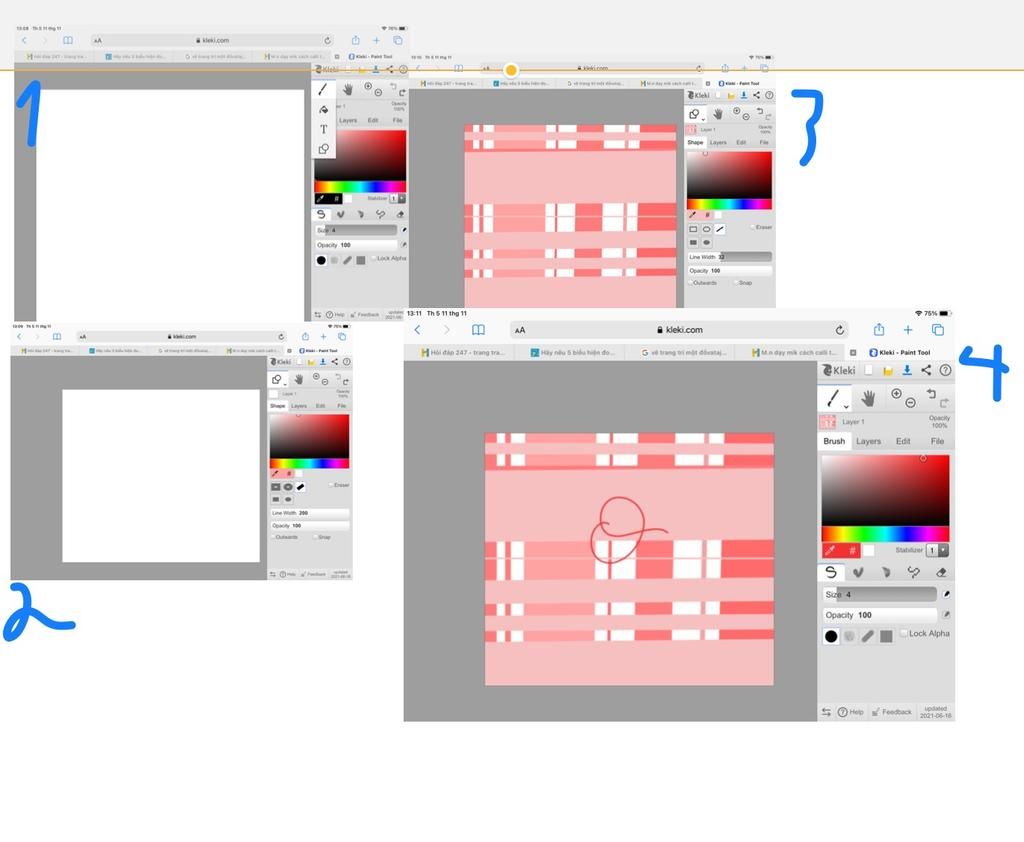Switch to the Brush tab in screenshot 4
Viewport: 1024px width, 842px height.
[834, 442]
